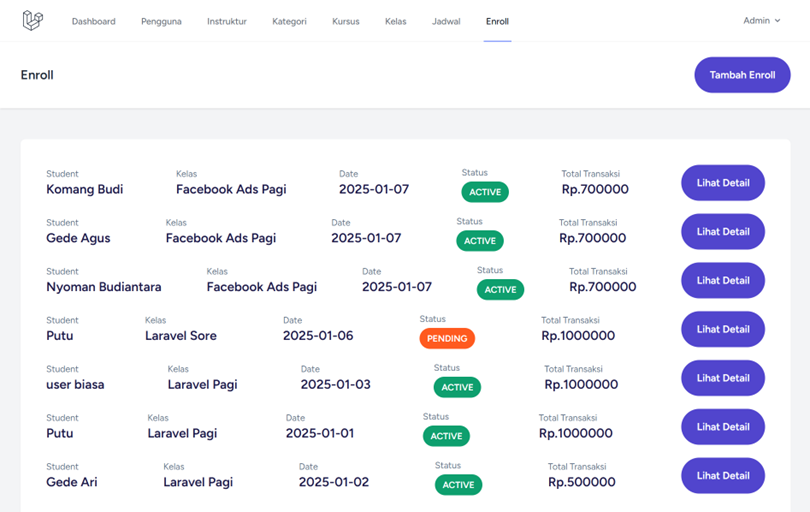Viewport: 810px width, 512px height.
Task: Click Rp.1000000 total in Laravel Sore row
Action: coord(578,336)
